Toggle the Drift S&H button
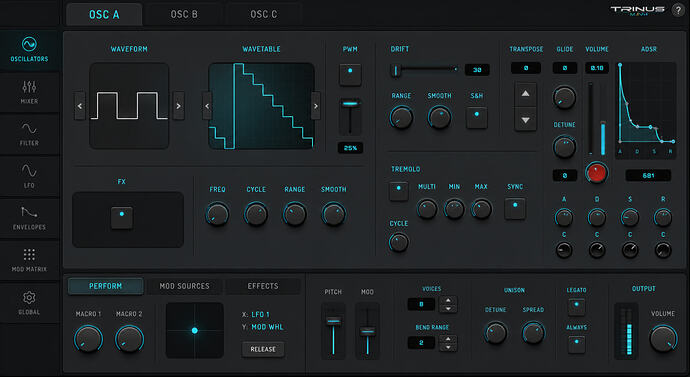690x377 pixels. pos(477,117)
